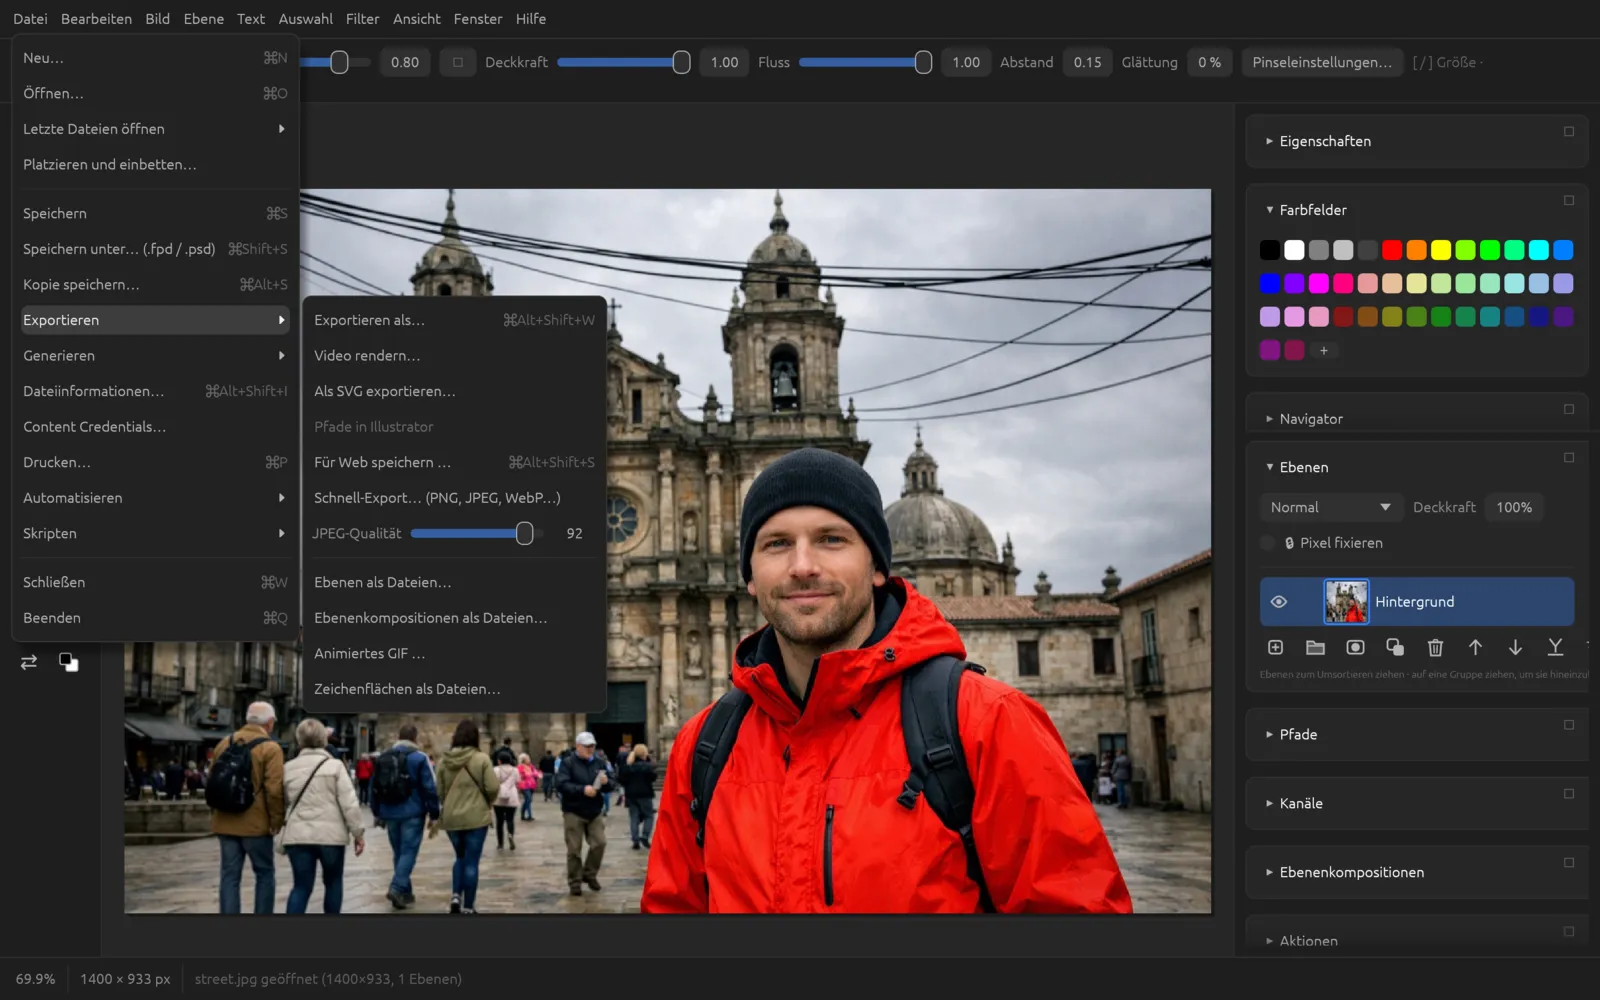
Task: Delete the layer with the trash icon
Action: (x=1435, y=647)
